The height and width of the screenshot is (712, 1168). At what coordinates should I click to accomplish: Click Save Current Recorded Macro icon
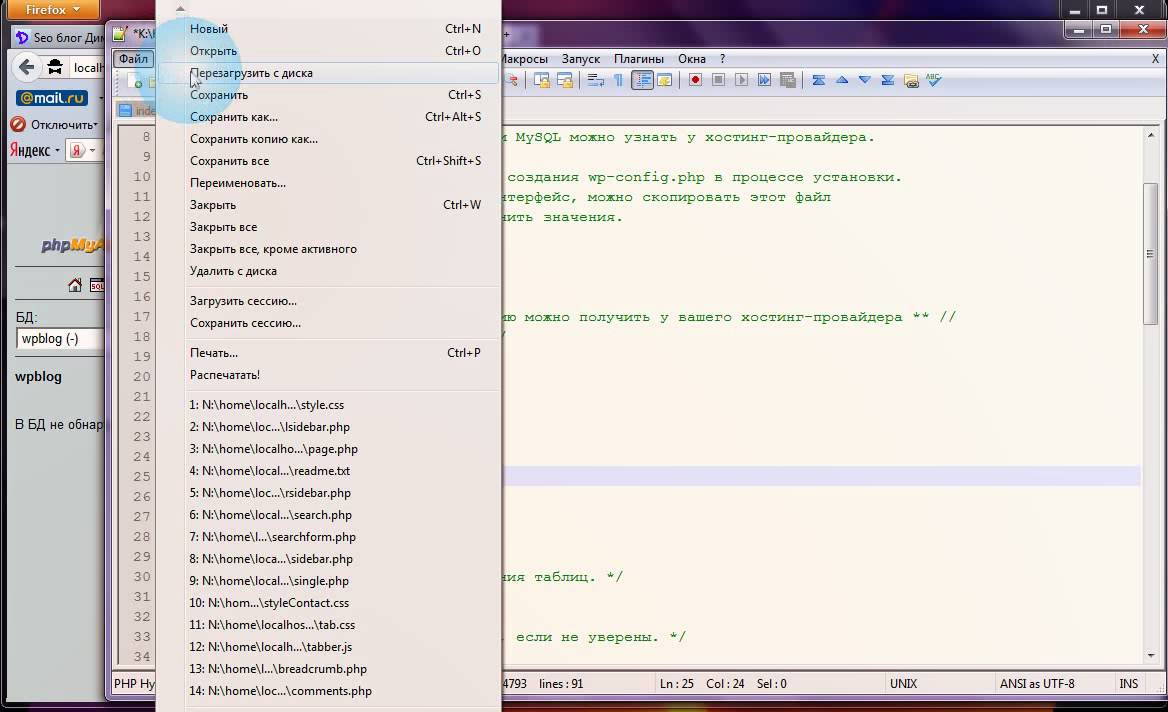787,80
